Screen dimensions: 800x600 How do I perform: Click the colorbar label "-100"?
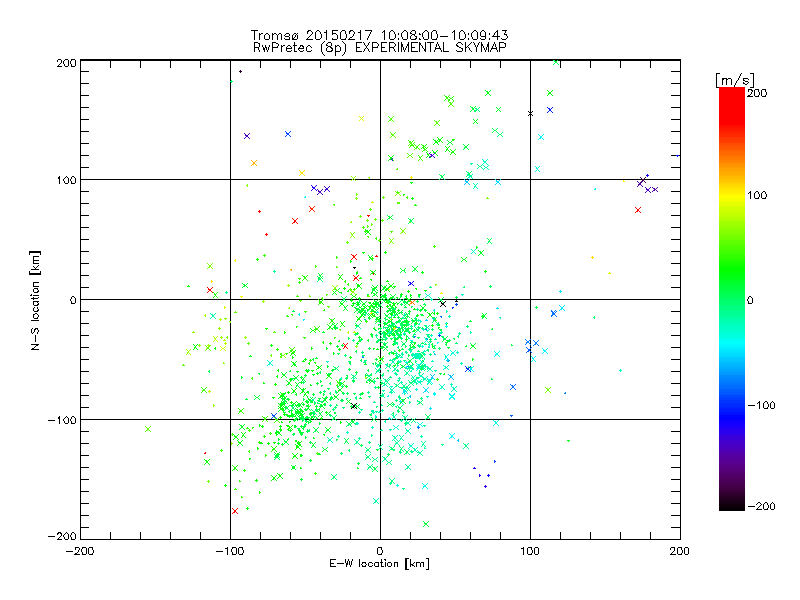click(x=761, y=405)
